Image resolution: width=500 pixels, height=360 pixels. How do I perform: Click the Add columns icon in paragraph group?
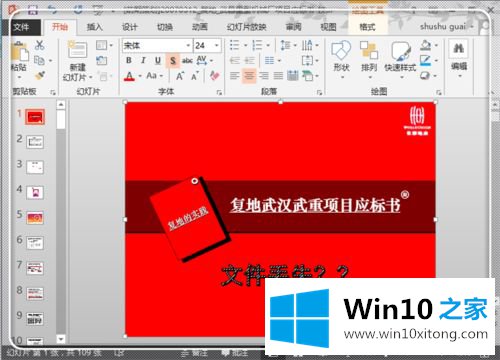(269, 60)
